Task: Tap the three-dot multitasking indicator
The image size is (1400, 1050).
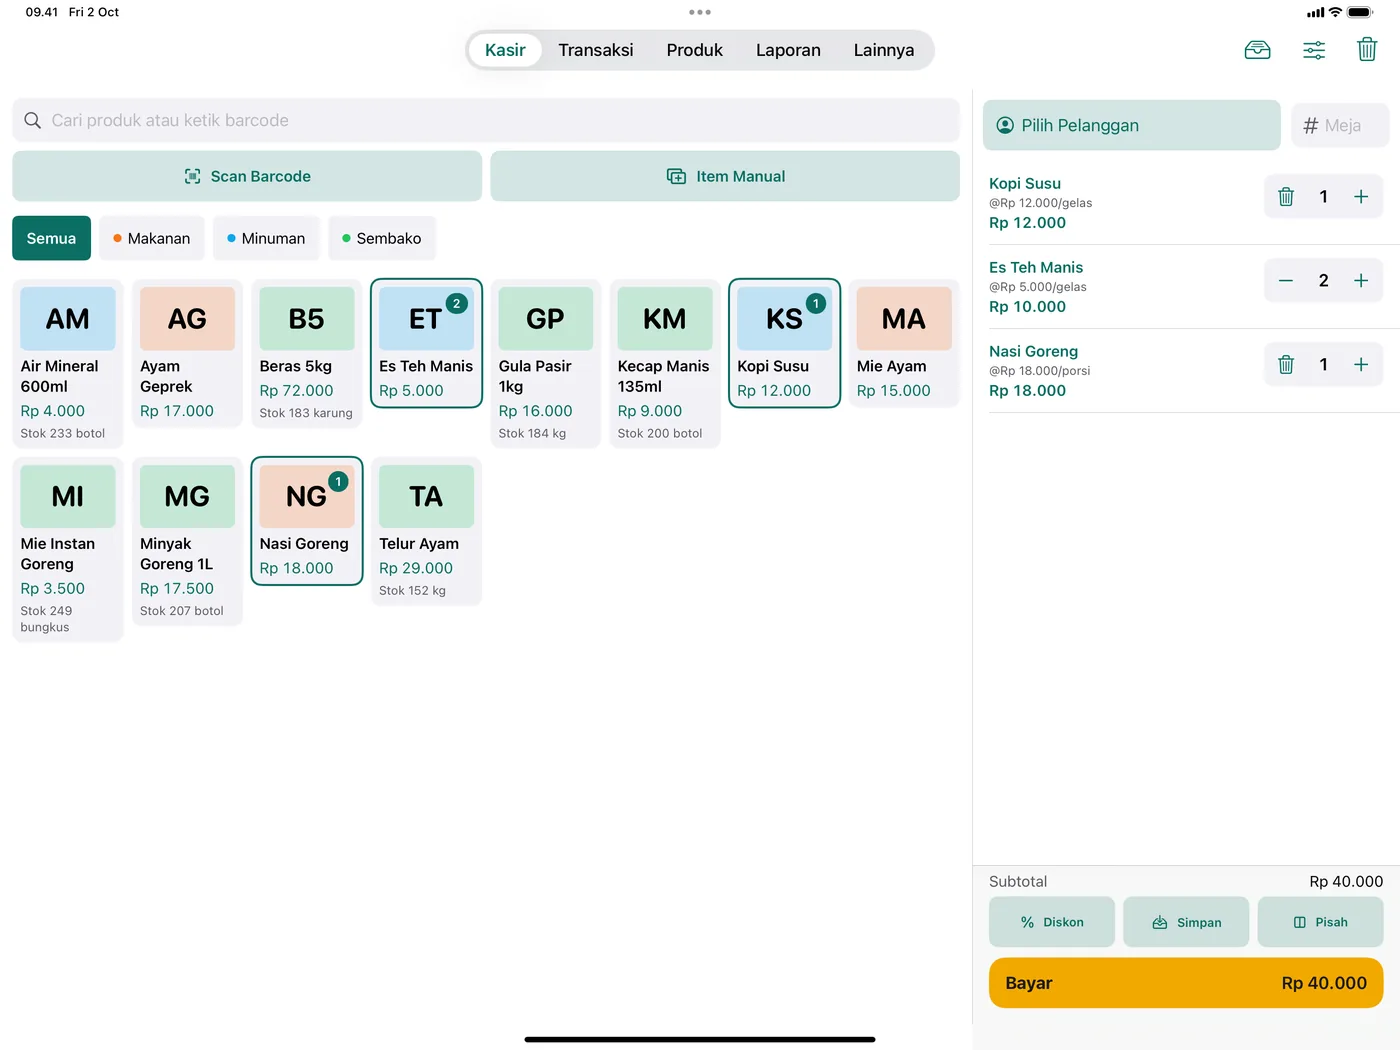Action: (x=700, y=12)
